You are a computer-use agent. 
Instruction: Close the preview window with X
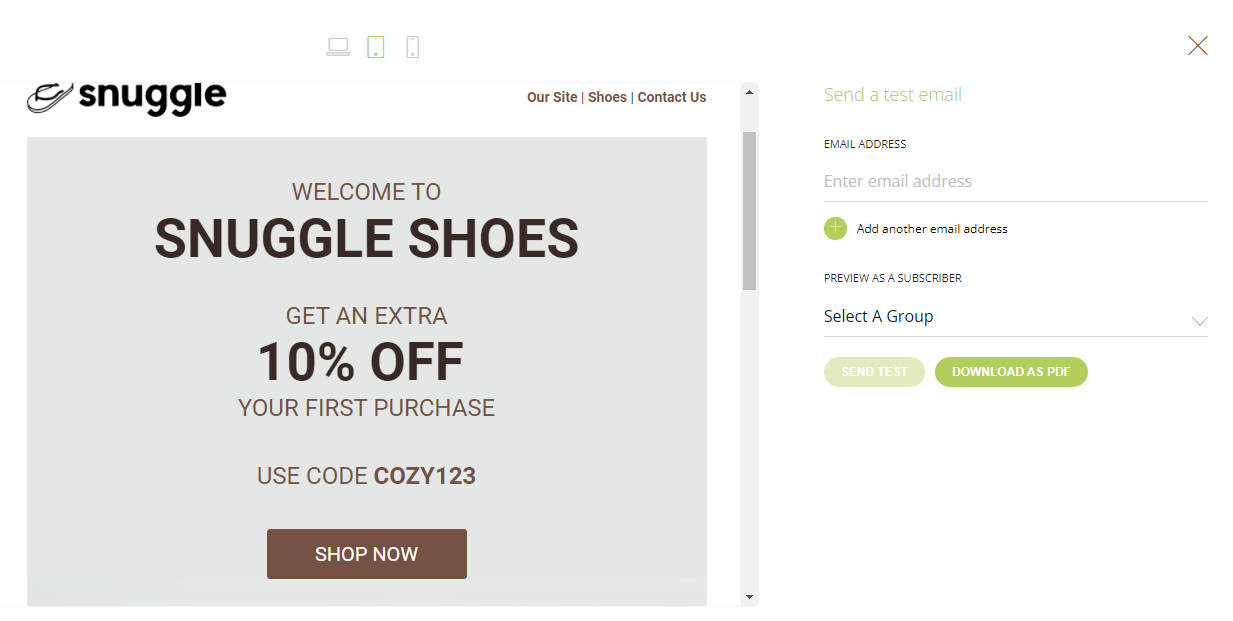tap(1197, 46)
